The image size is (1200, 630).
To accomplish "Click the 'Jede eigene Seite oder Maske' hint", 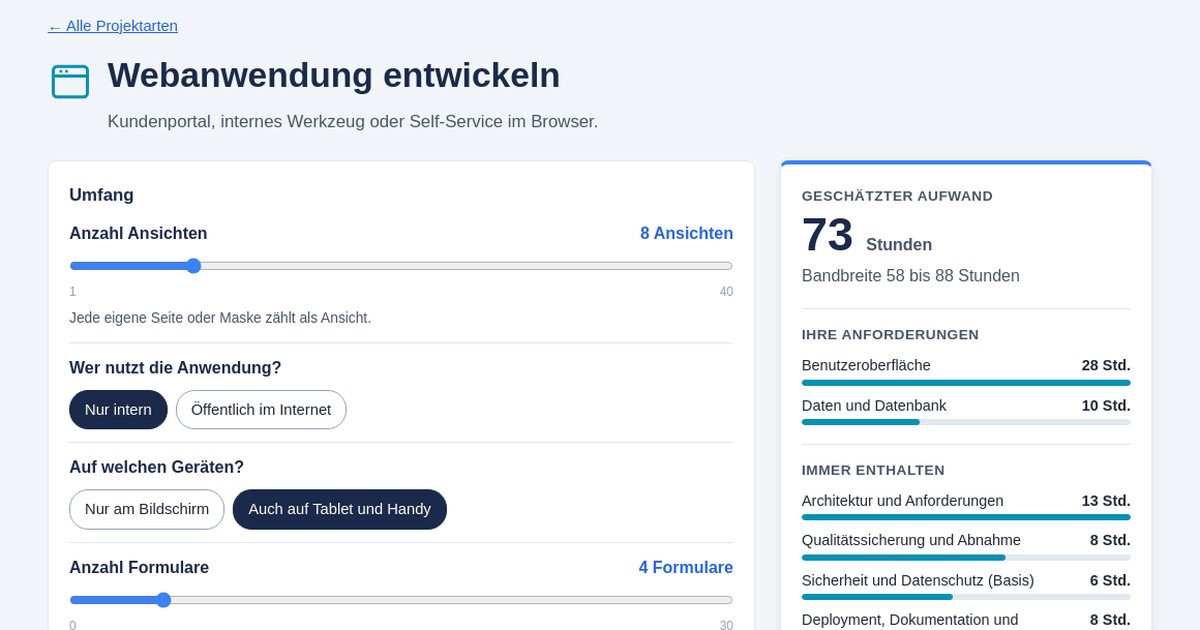I will [x=220, y=318].
